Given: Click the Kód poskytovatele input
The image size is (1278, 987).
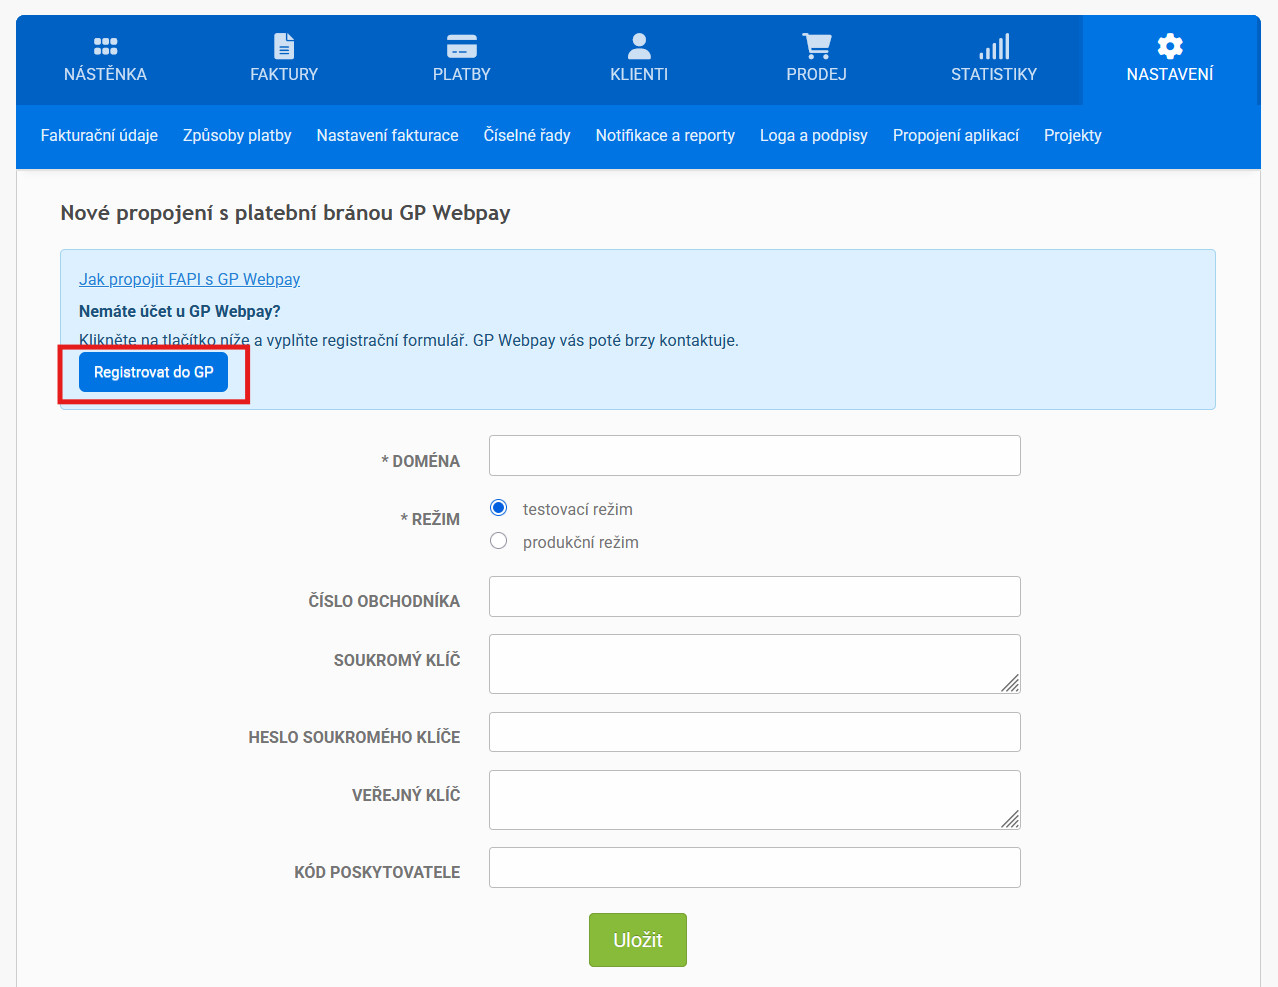Looking at the screenshot, I should [755, 868].
